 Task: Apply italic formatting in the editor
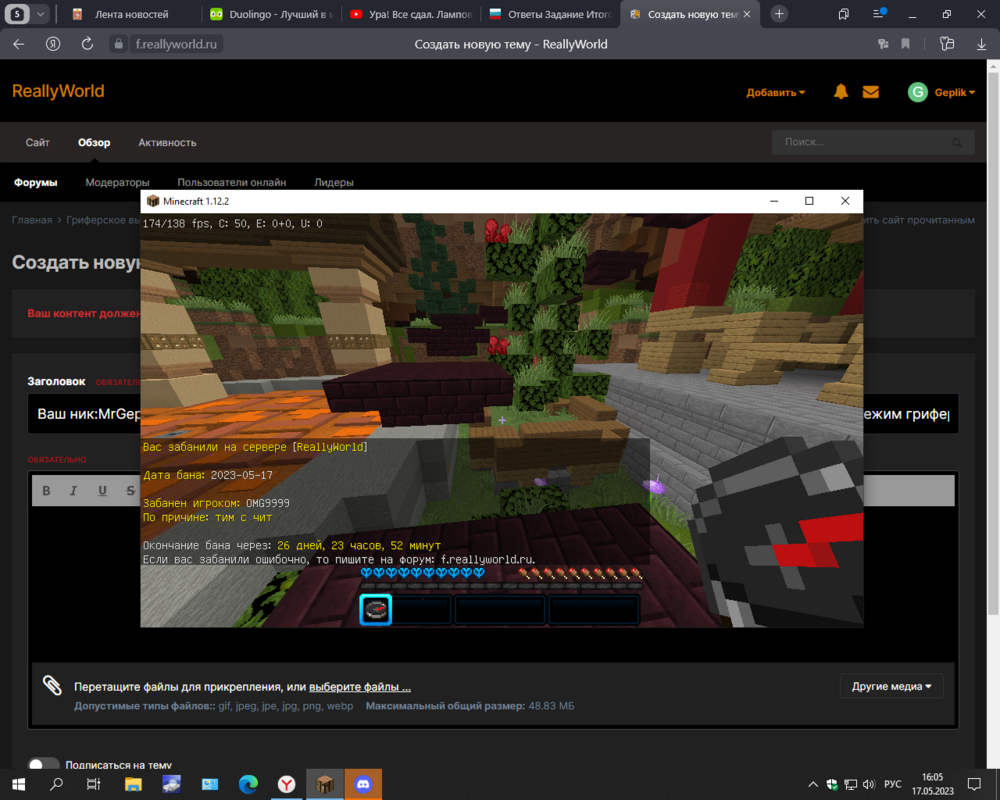pyautogui.click(x=73, y=491)
